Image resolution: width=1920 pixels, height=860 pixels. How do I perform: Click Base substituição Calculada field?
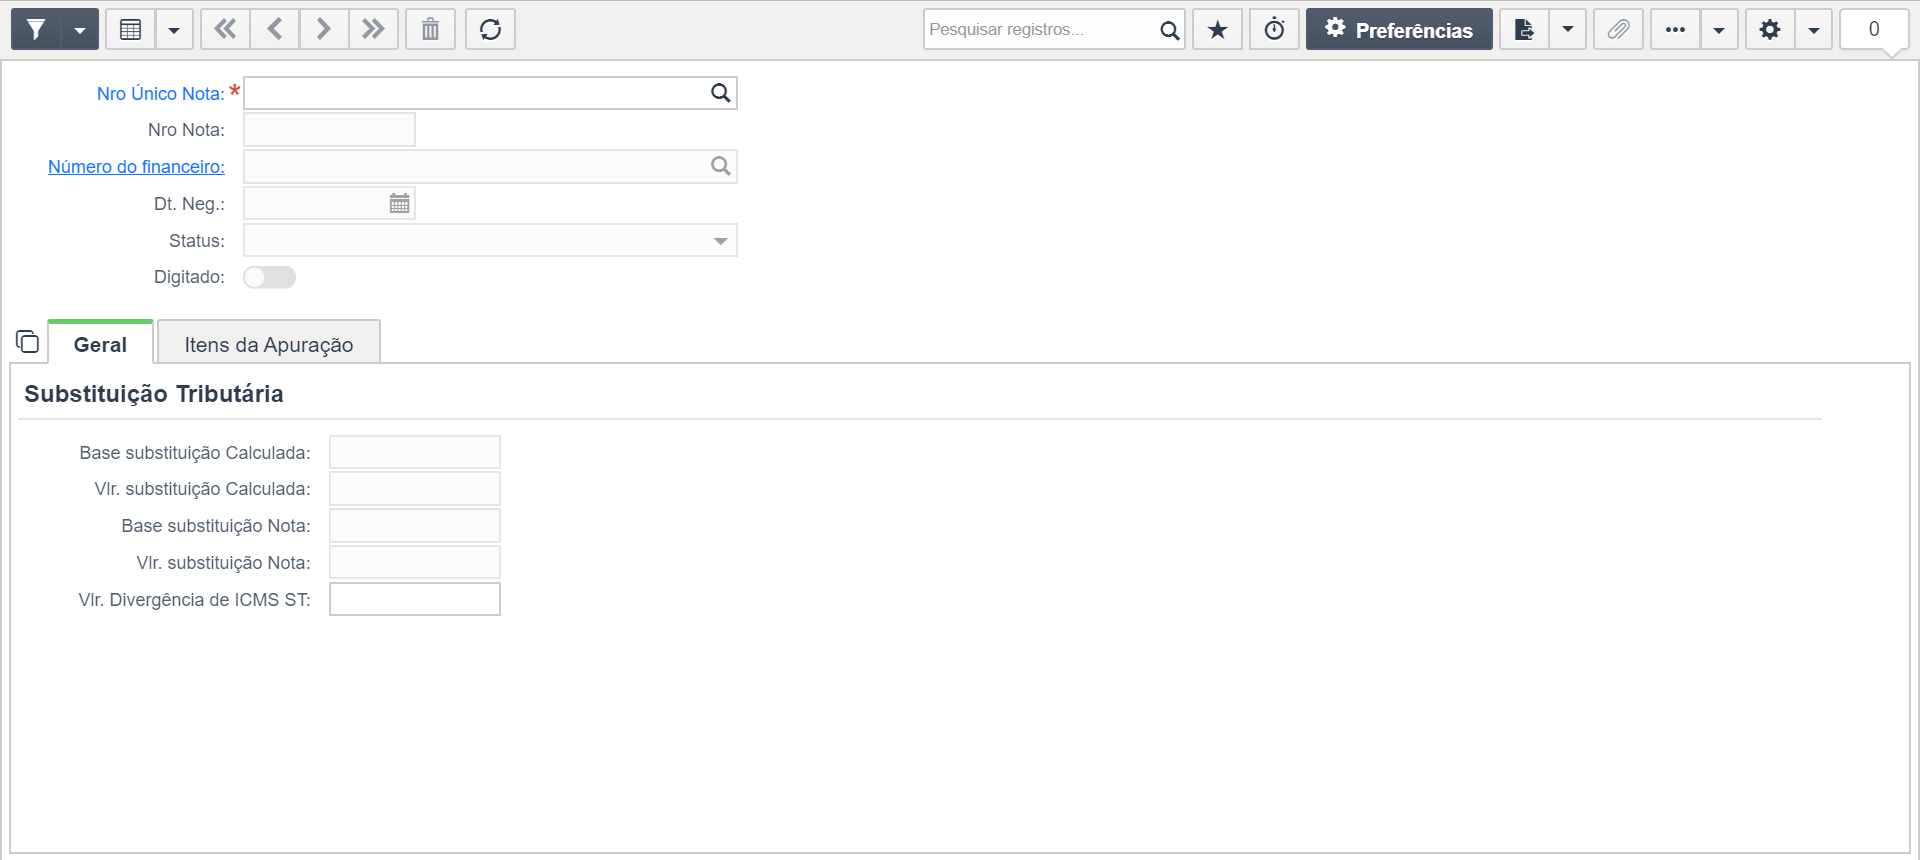point(415,452)
